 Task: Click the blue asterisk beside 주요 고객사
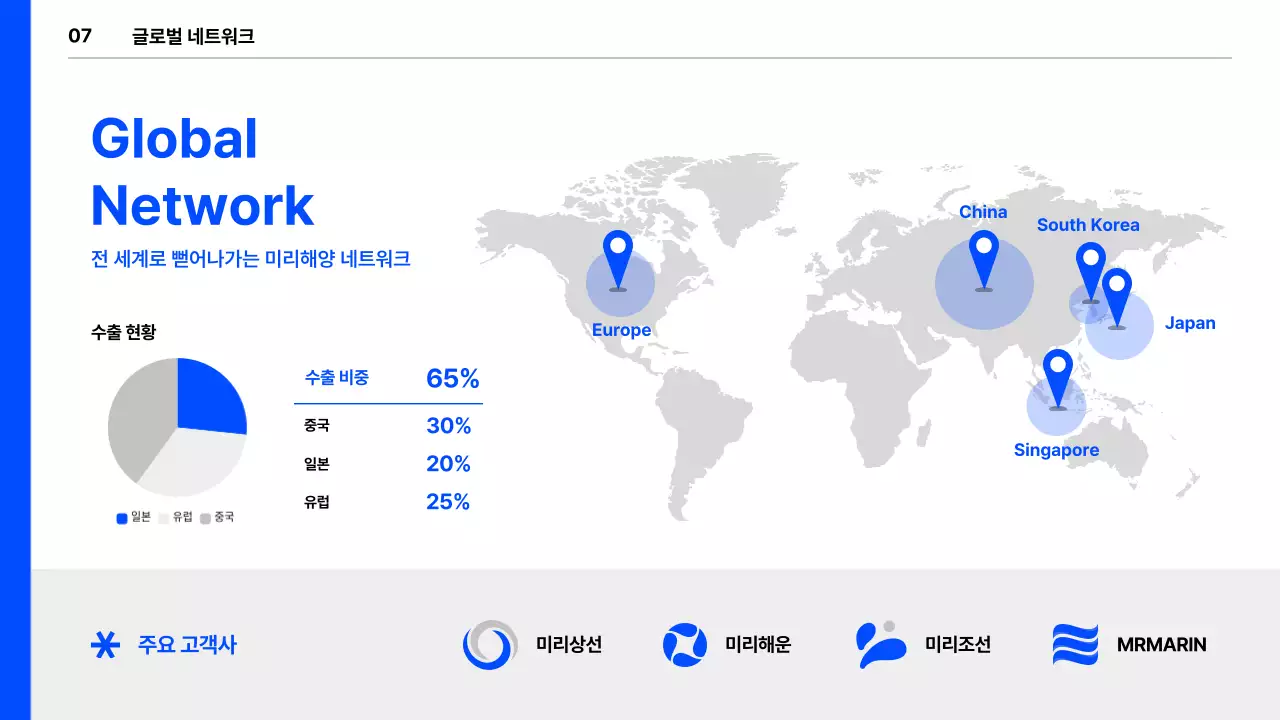pyautogui.click(x=104, y=645)
